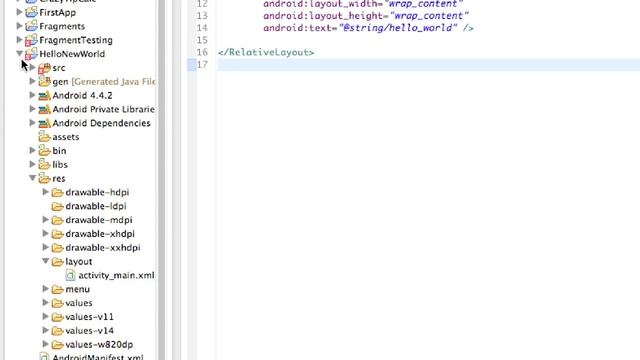Expand the Android 4.4.2 library

pos(32,95)
